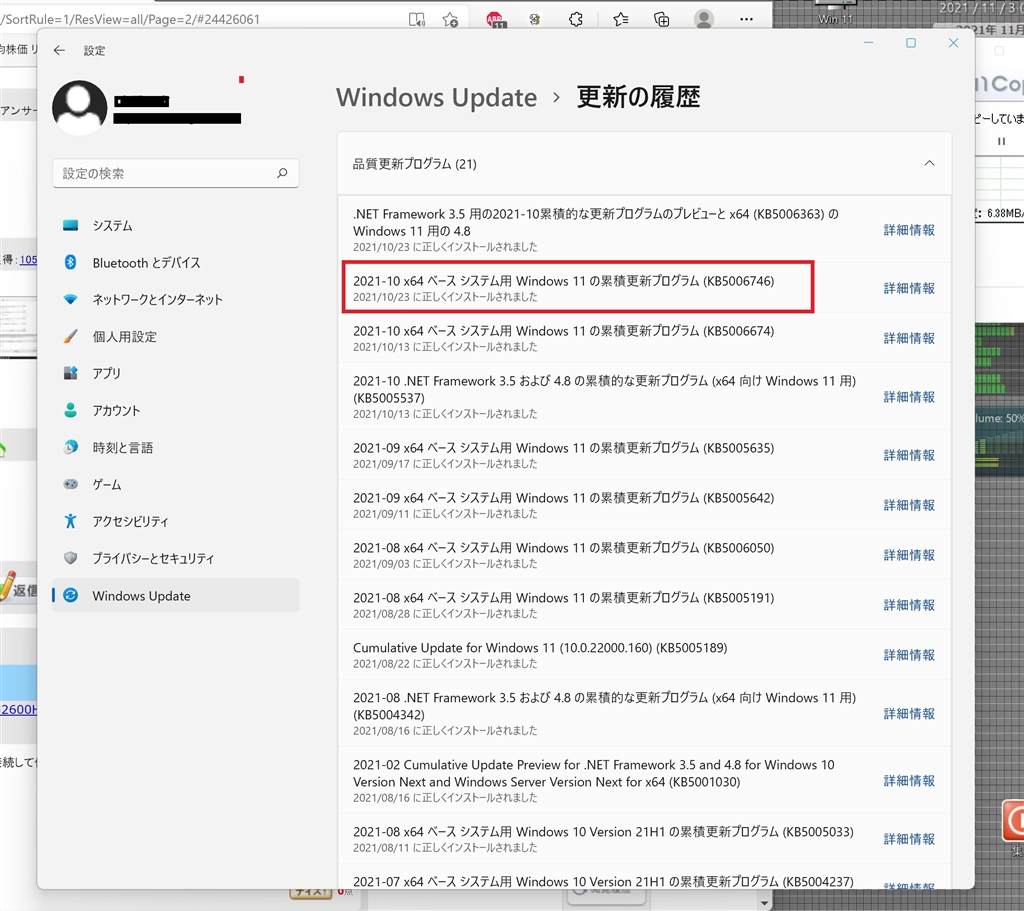
Task: Click the back arrow in Settings
Action: click(x=59, y=50)
